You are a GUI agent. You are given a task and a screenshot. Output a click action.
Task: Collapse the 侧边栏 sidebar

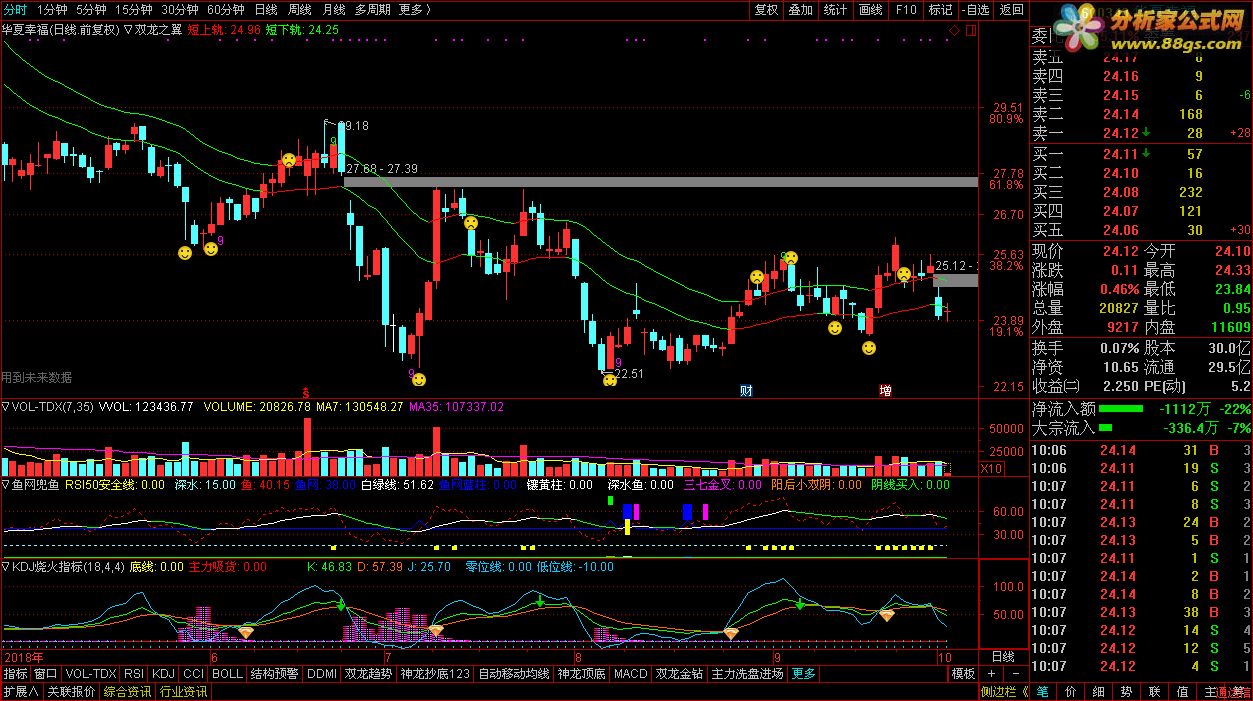1004,691
